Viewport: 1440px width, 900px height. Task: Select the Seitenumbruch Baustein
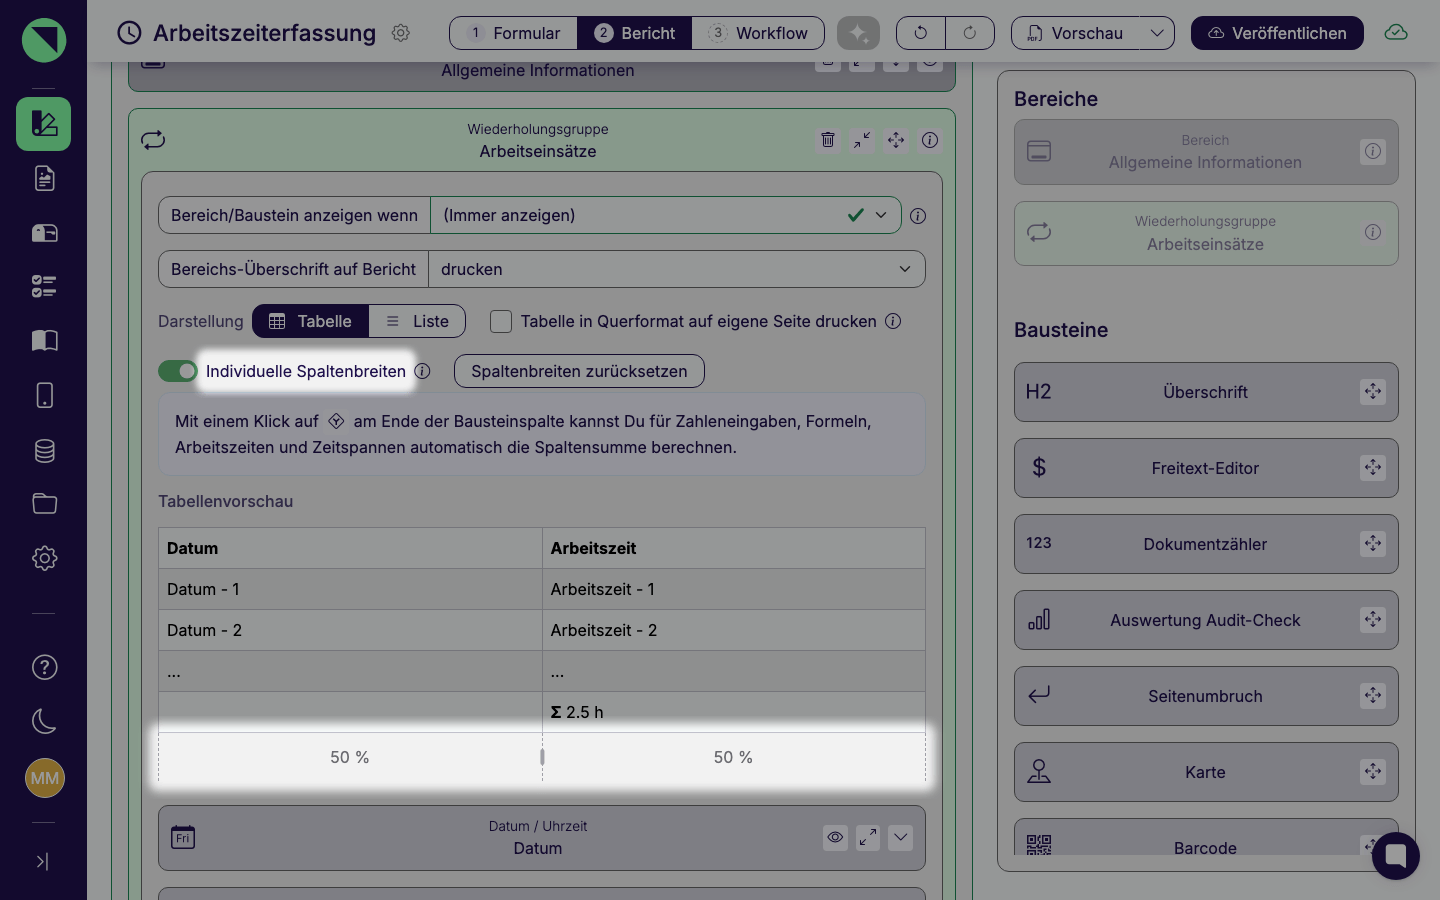pyautogui.click(x=1206, y=696)
